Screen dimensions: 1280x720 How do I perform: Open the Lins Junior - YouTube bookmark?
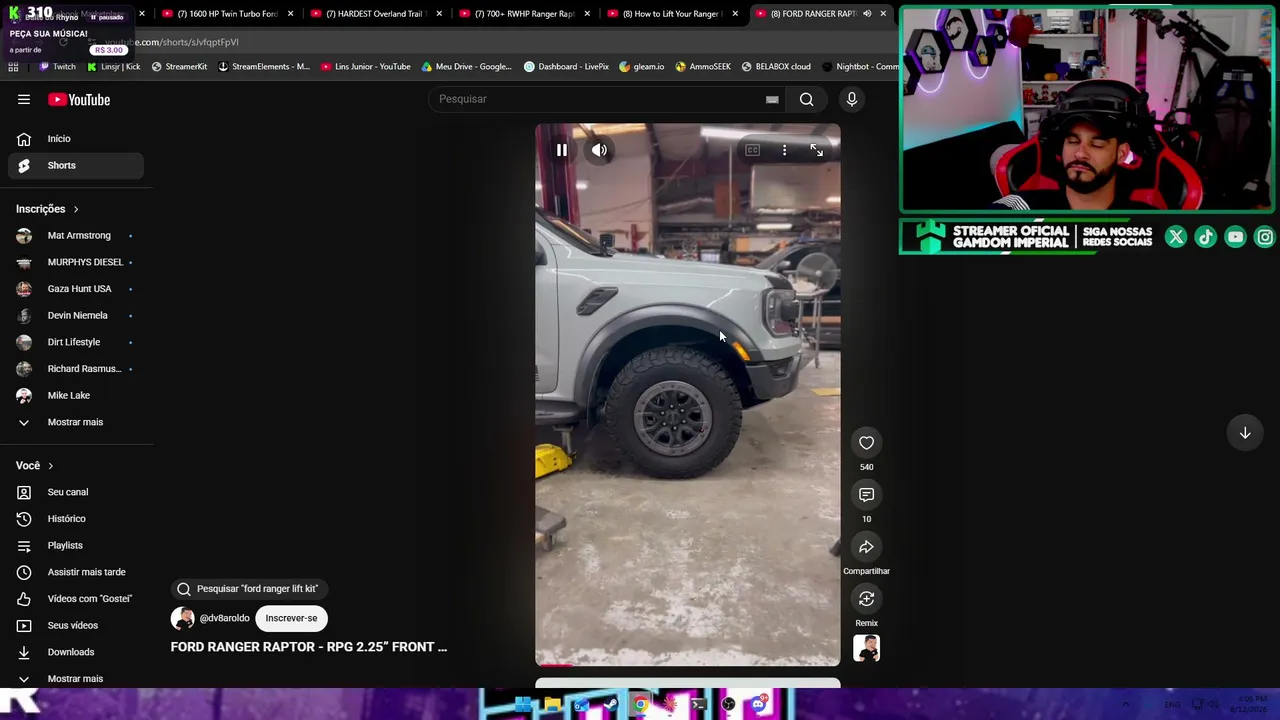(365, 67)
